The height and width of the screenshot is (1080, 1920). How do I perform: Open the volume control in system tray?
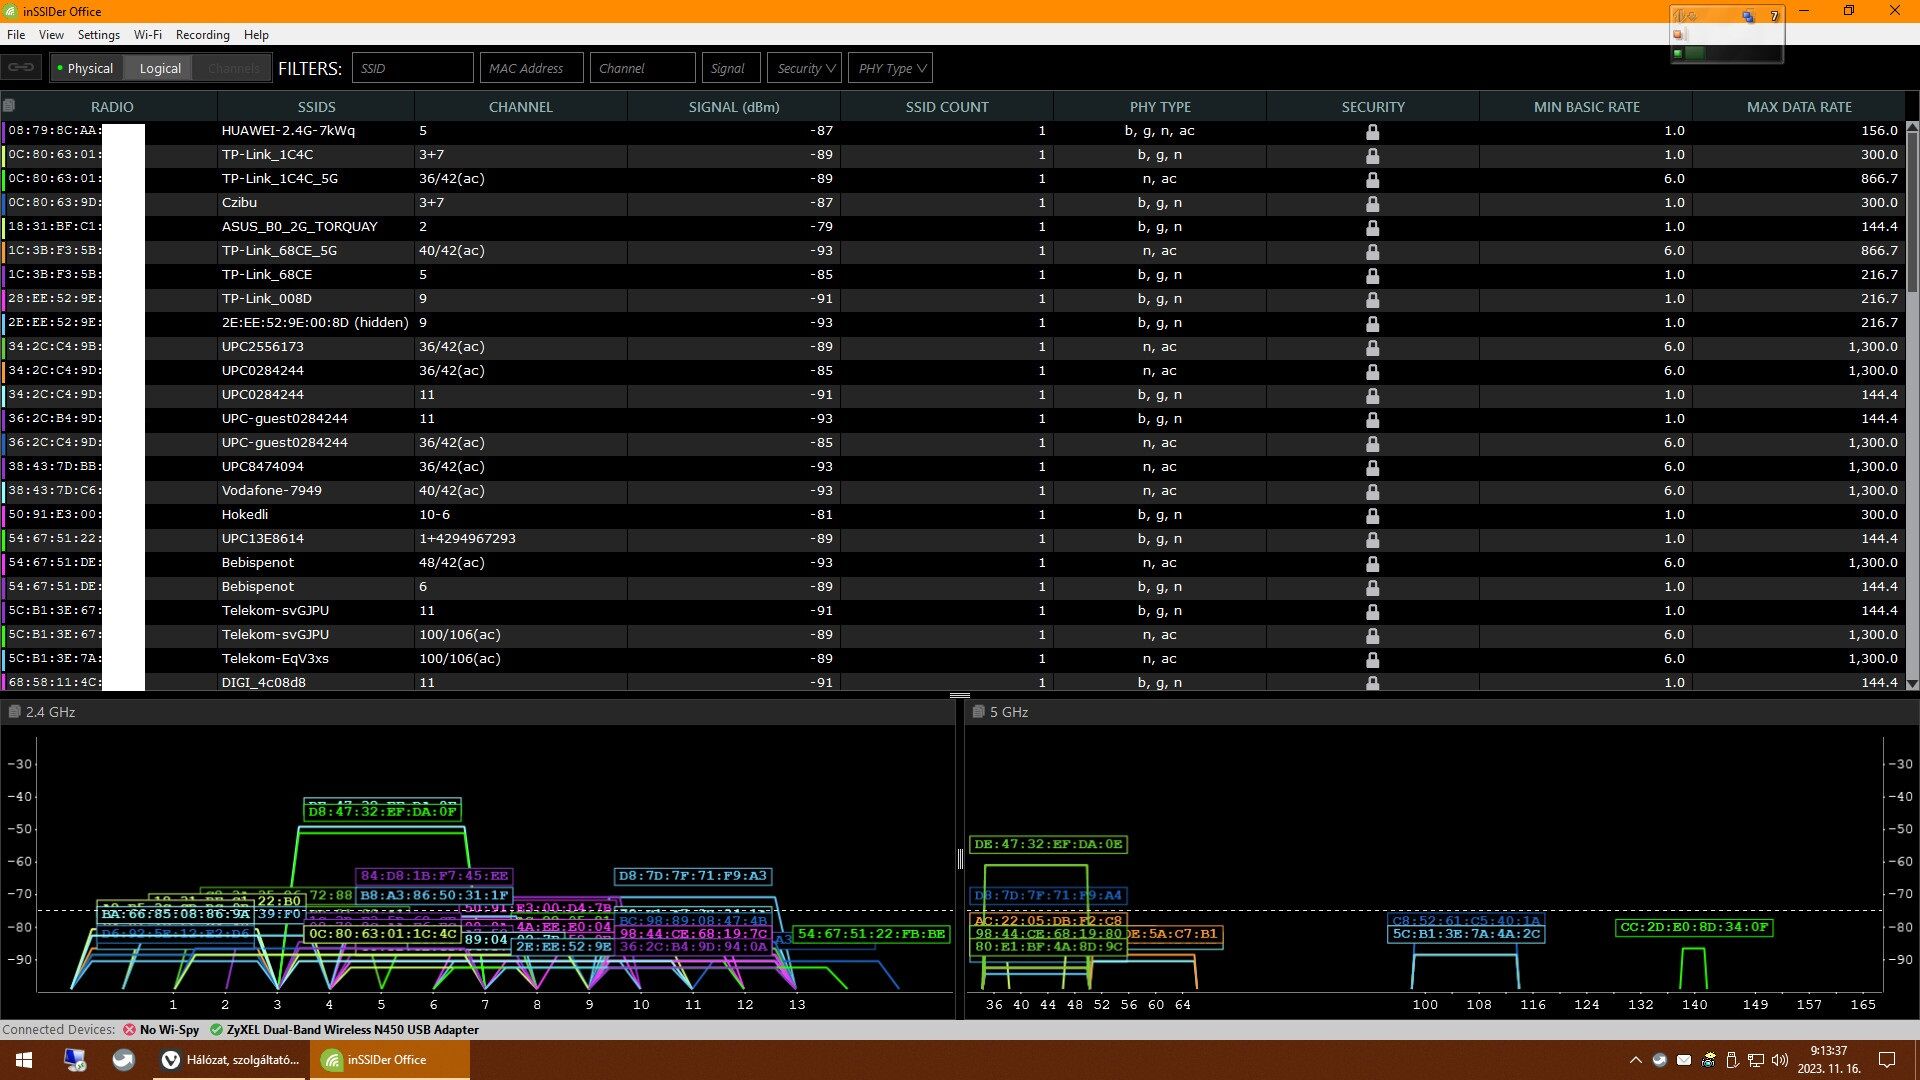click(1780, 1060)
